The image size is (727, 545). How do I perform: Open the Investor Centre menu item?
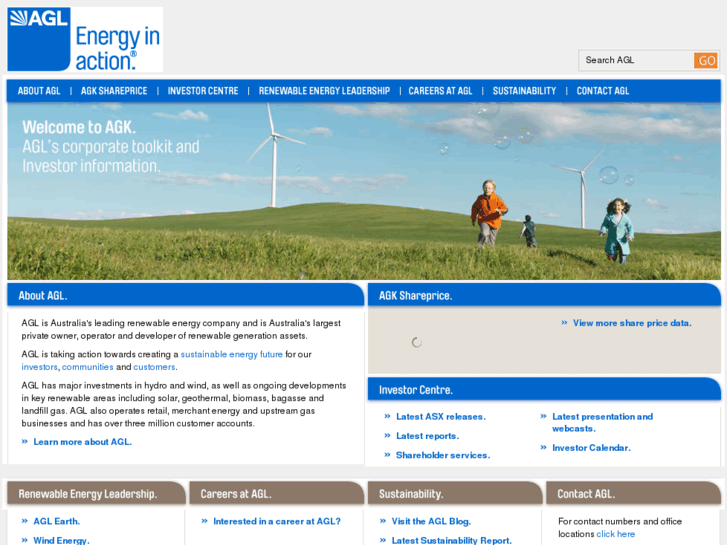click(x=203, y=91)
